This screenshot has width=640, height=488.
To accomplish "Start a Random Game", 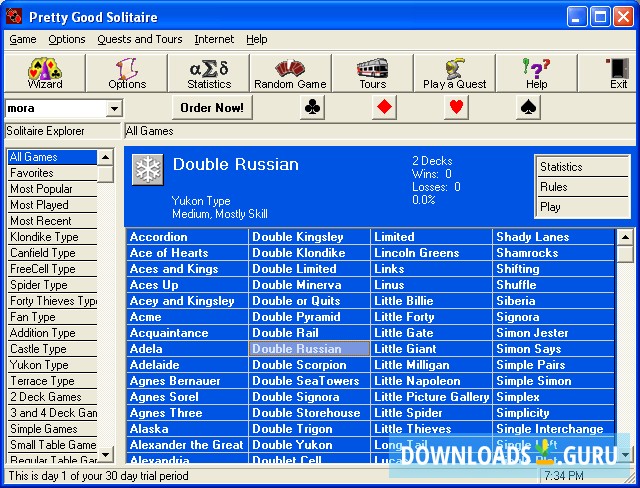I will [x=291, y=73].
